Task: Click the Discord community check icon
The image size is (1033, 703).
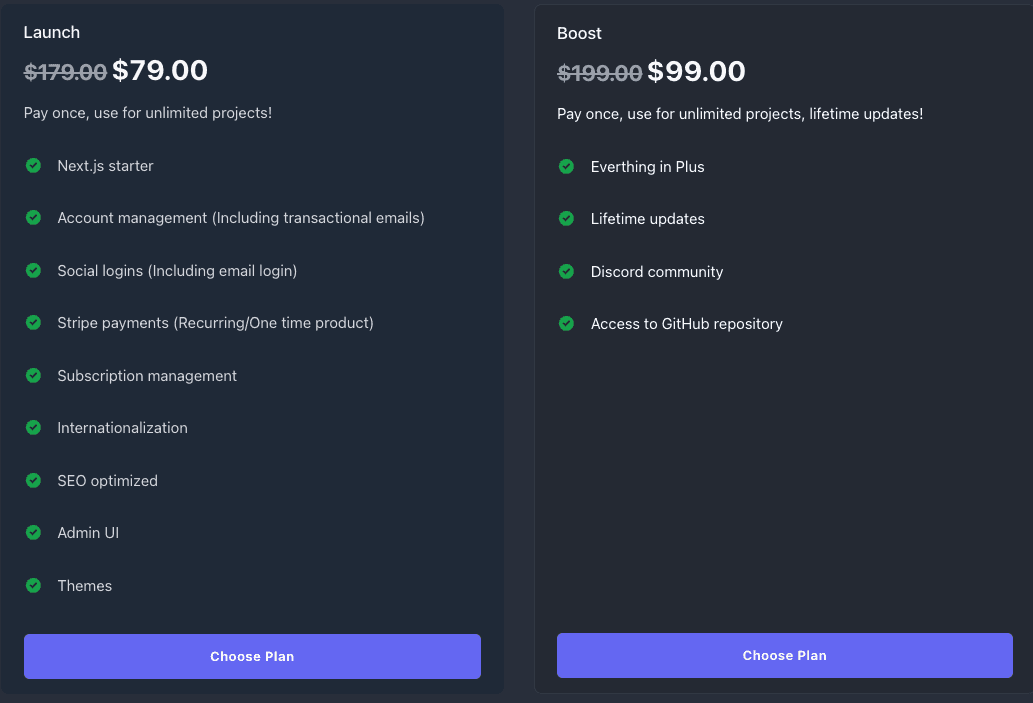Action: [x=566, y=271]
